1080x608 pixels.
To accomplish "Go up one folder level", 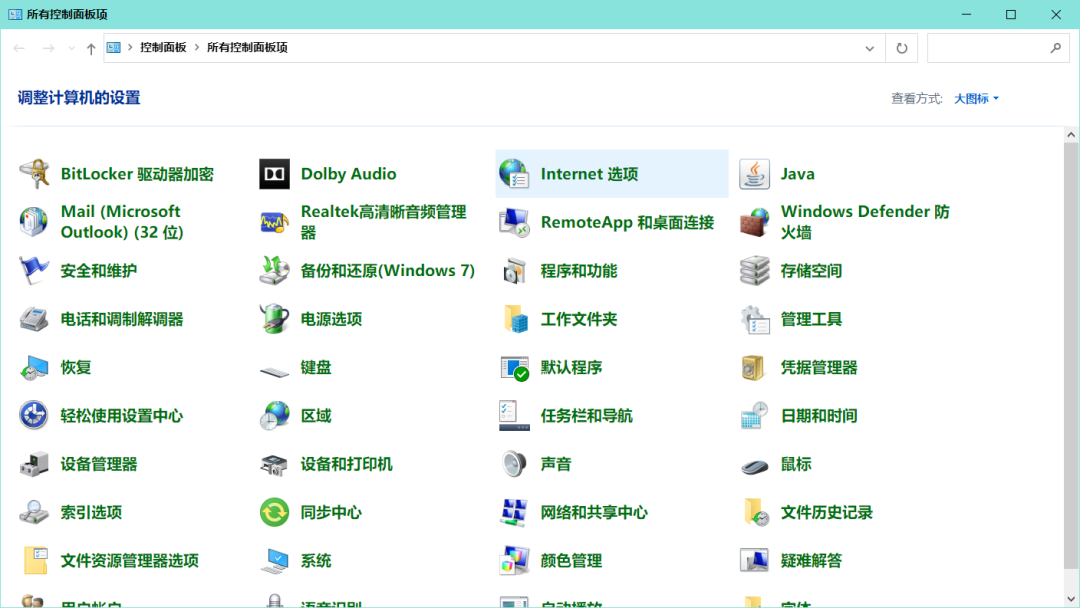I will pos(91,48).
